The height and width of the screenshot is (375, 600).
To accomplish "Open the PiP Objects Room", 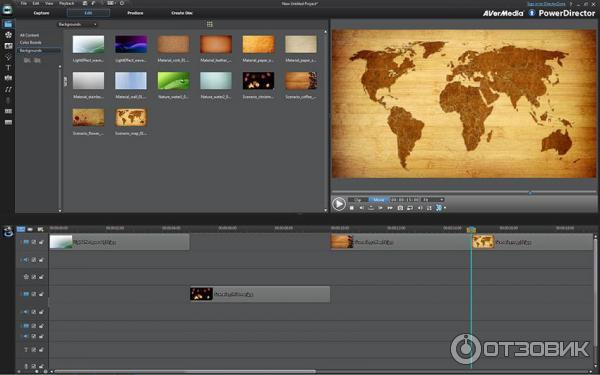I will pyautogui.click(x=8, y=46).
